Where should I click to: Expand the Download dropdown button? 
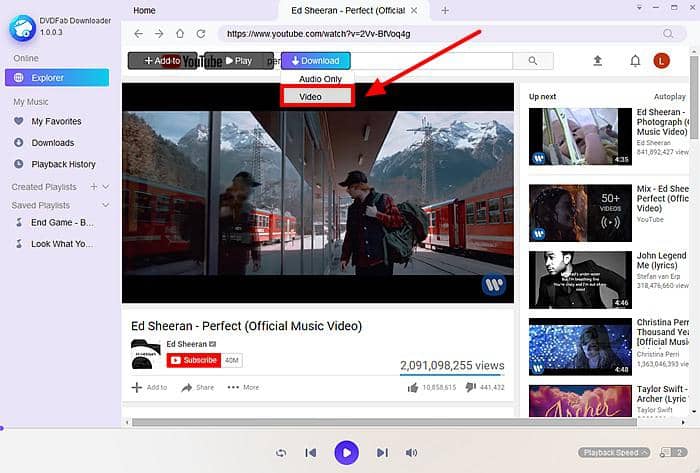pyautogui.click(x=315, y=61)
